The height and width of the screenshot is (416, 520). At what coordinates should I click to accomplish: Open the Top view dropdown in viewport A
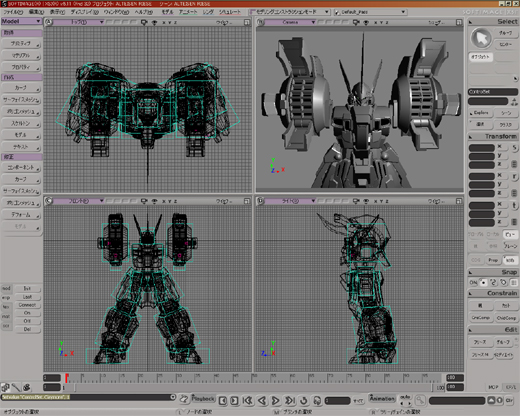pos(79,22)
